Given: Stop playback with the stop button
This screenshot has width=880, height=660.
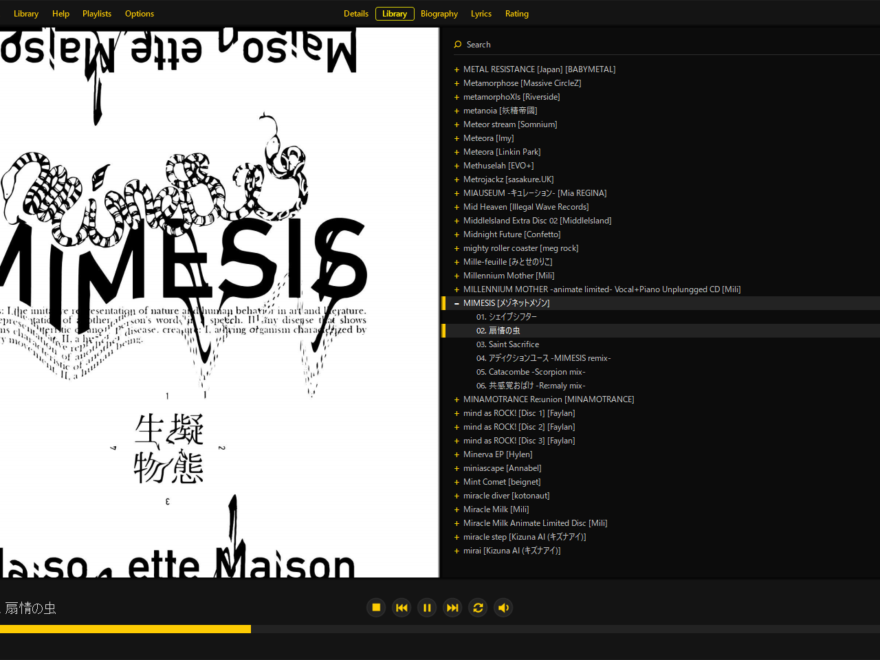Looking at the screenshot, I should click(x=376, y=607).
